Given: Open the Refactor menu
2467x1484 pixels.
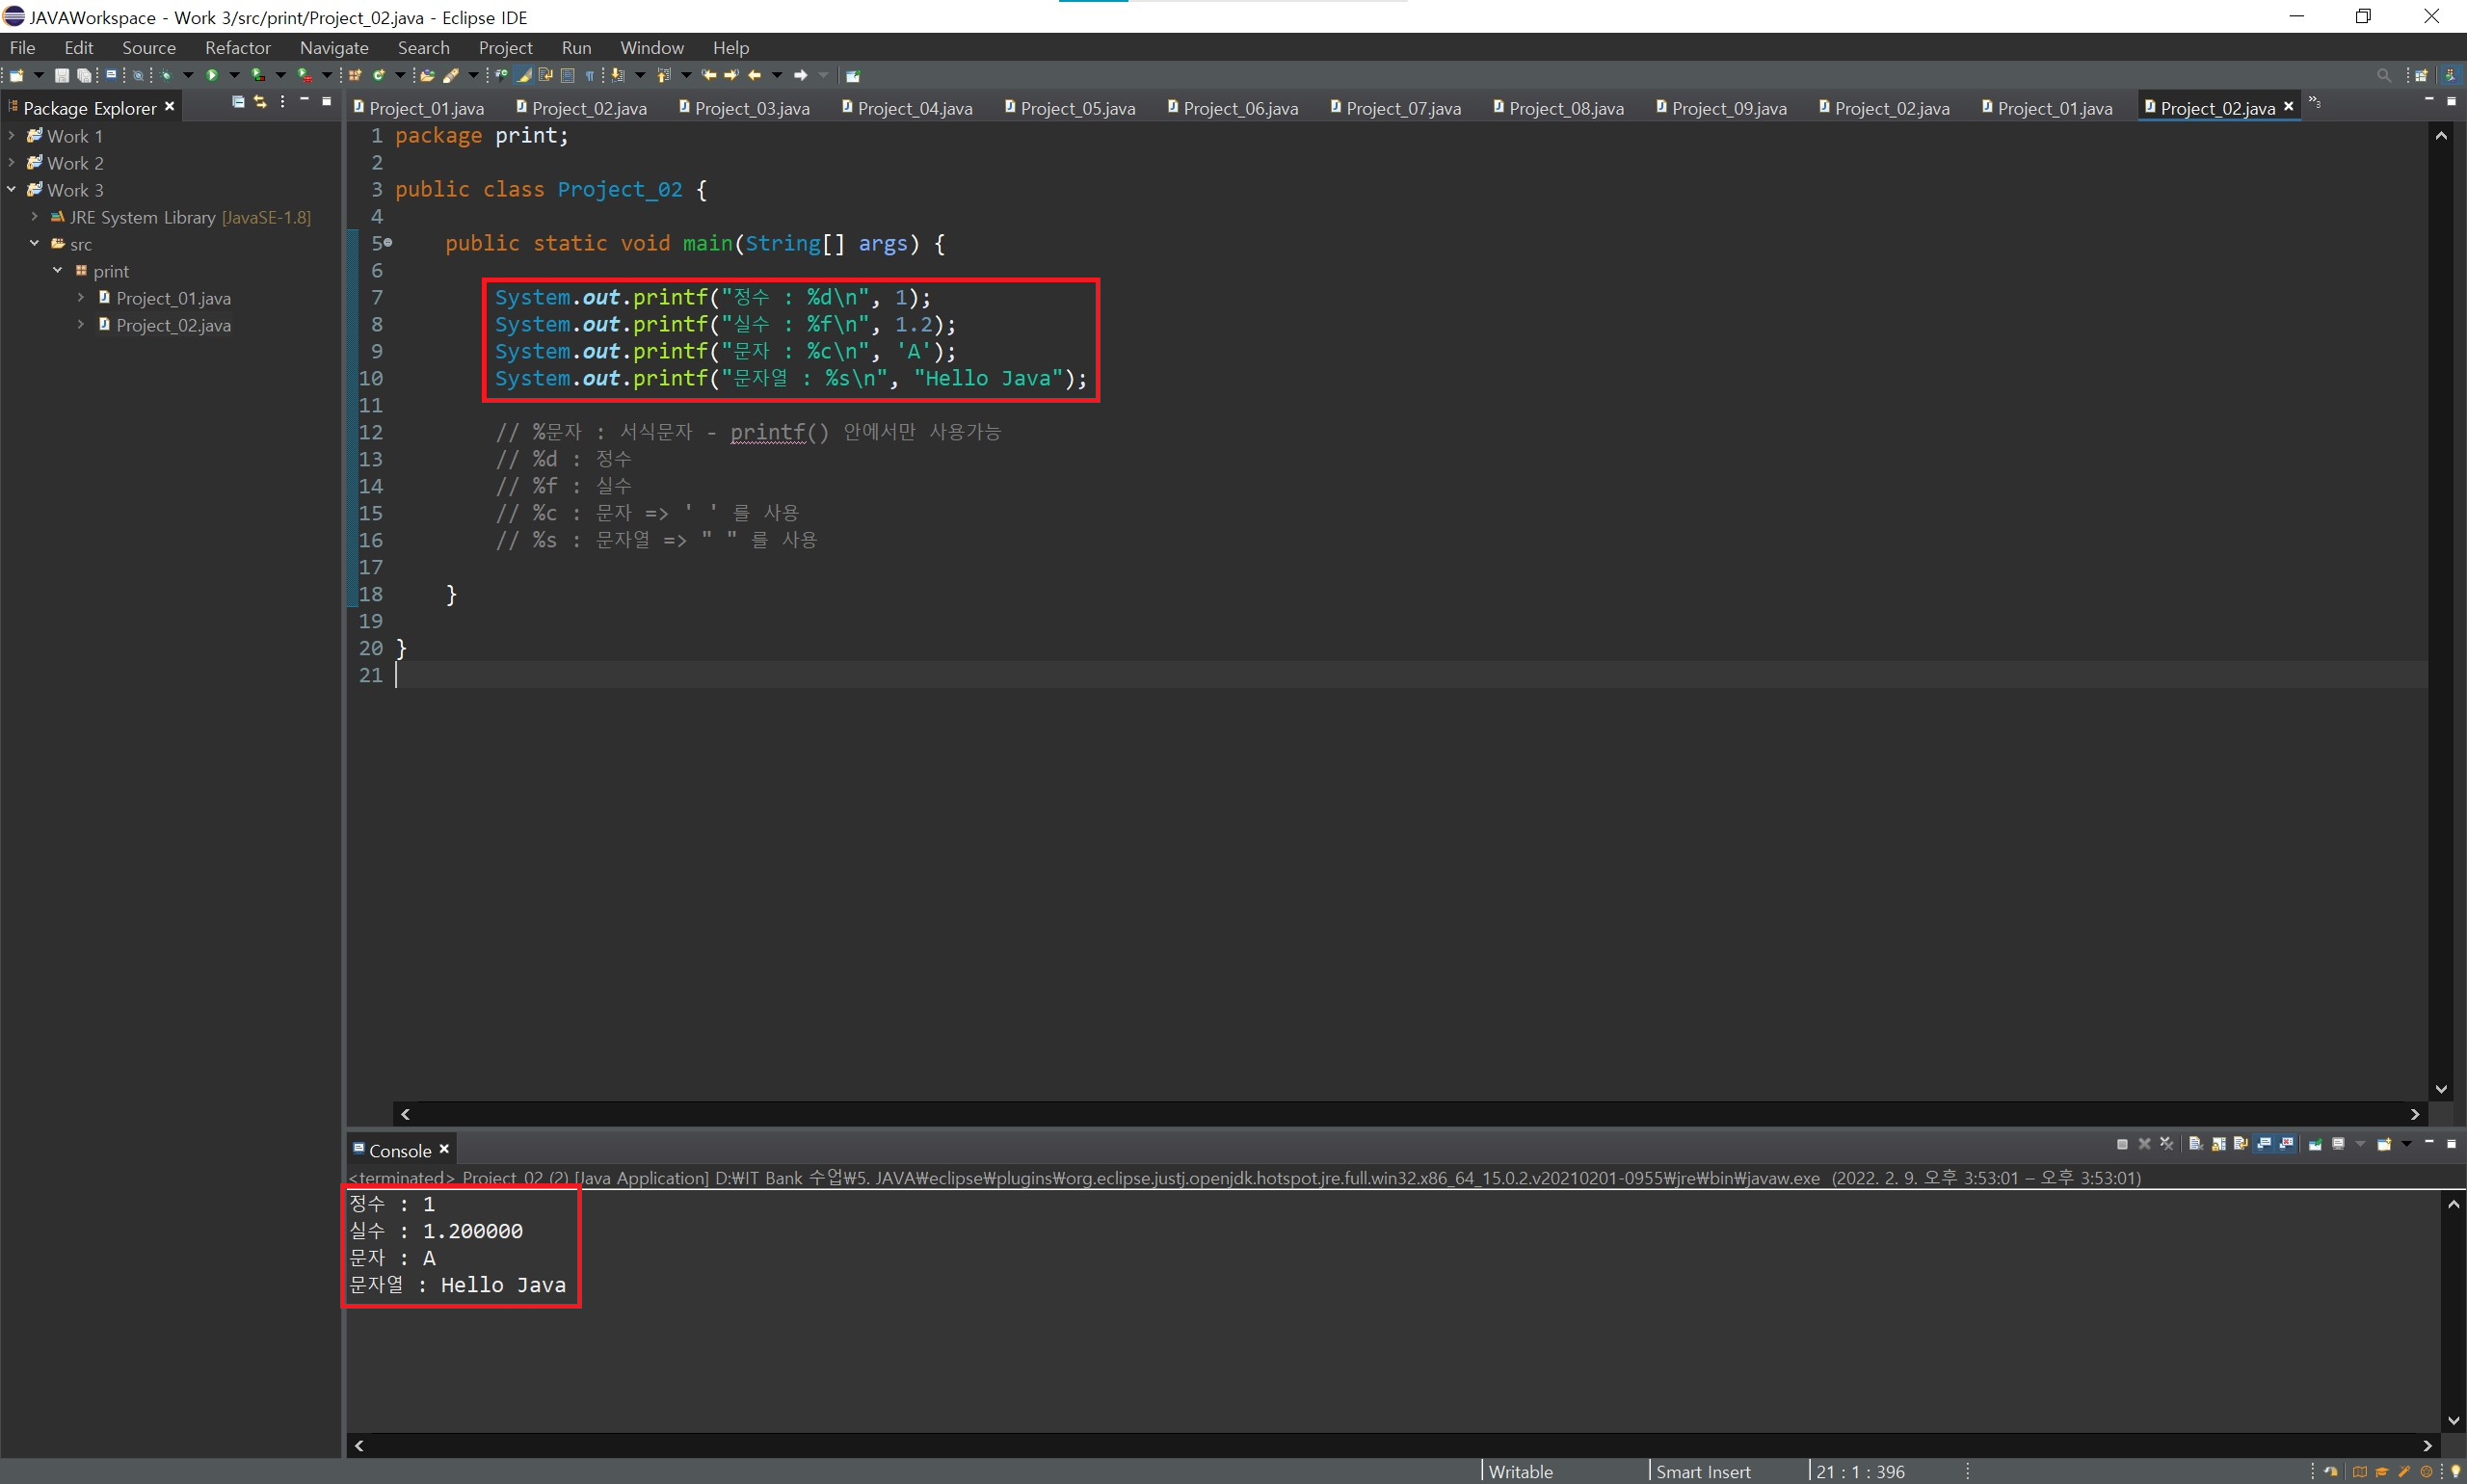Looking at the screenshot, I should click(237, 48).
